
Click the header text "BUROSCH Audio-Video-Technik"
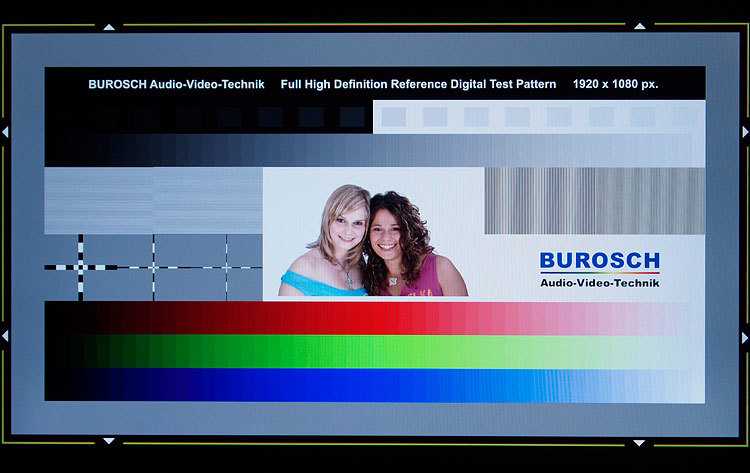pos(176,84)
